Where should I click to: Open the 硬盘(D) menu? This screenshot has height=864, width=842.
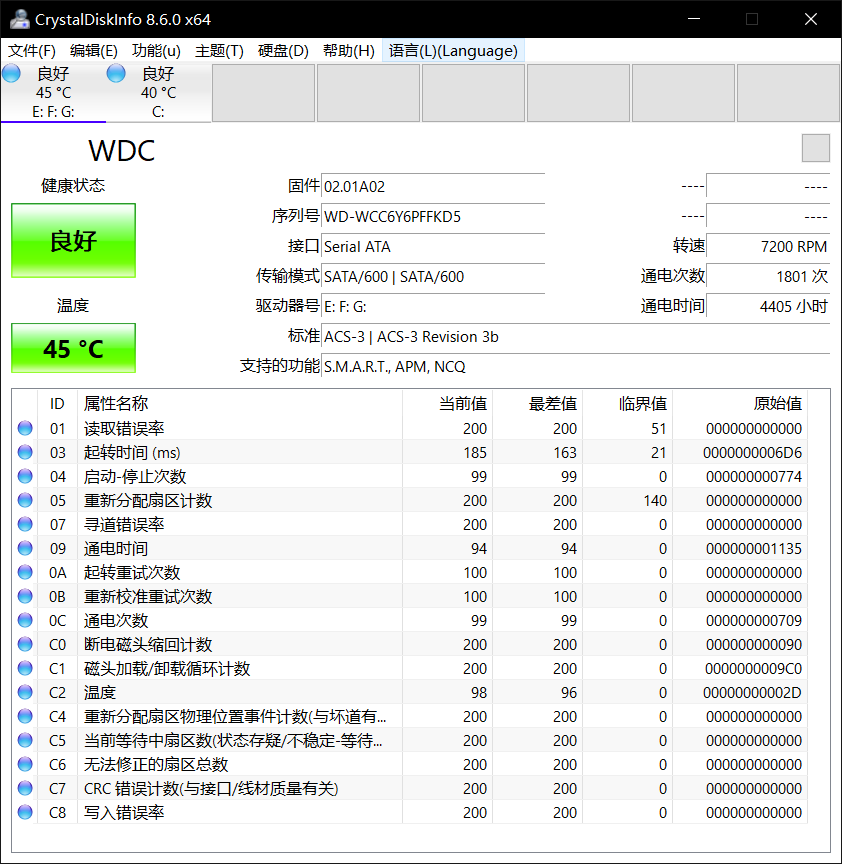point(283,51)
